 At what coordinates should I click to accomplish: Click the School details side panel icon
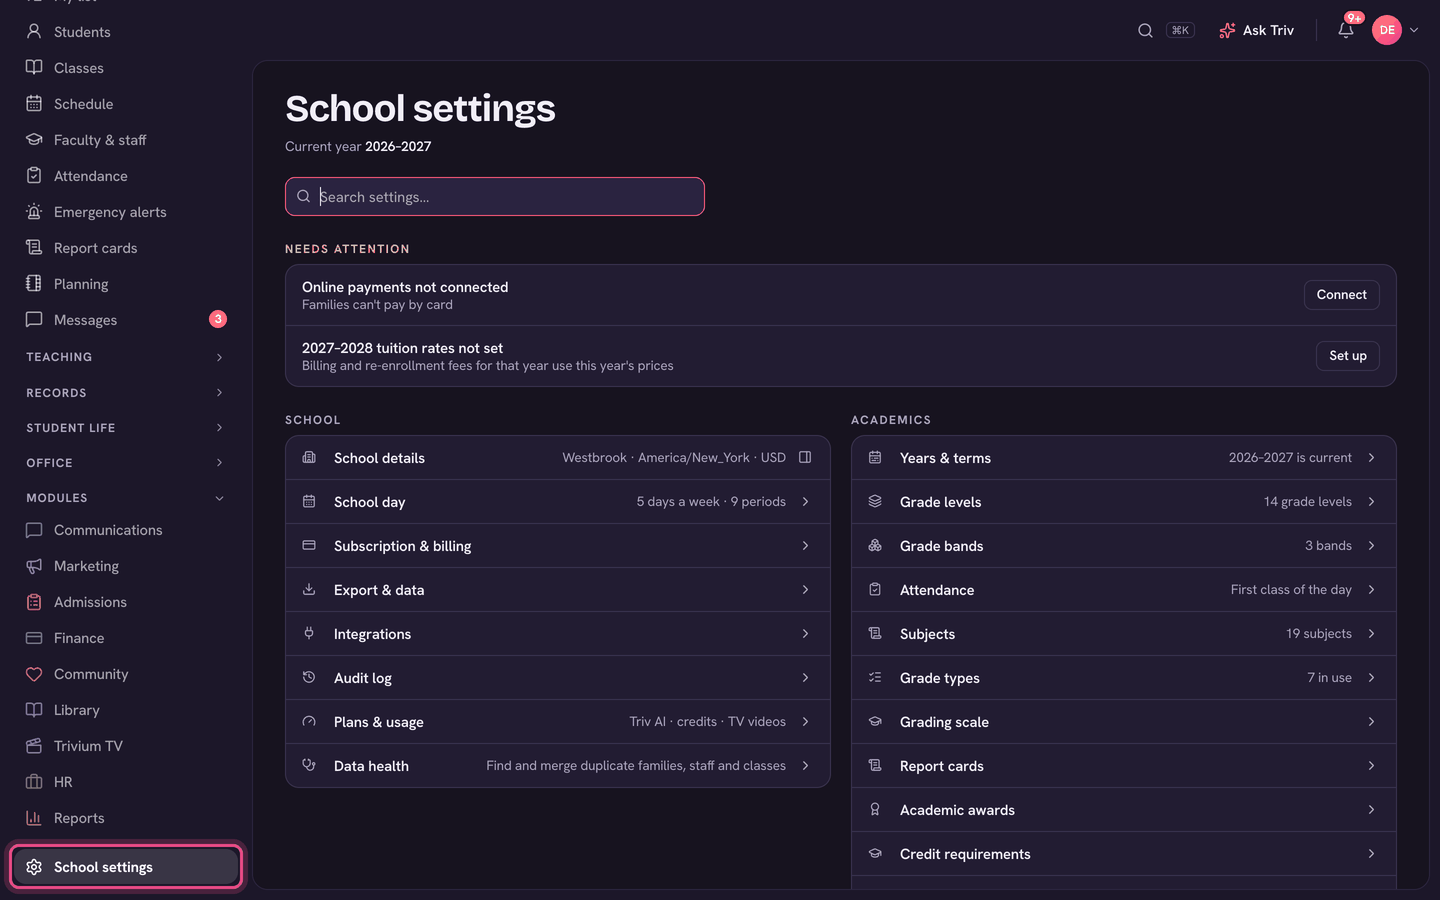(x=805, y=457)
